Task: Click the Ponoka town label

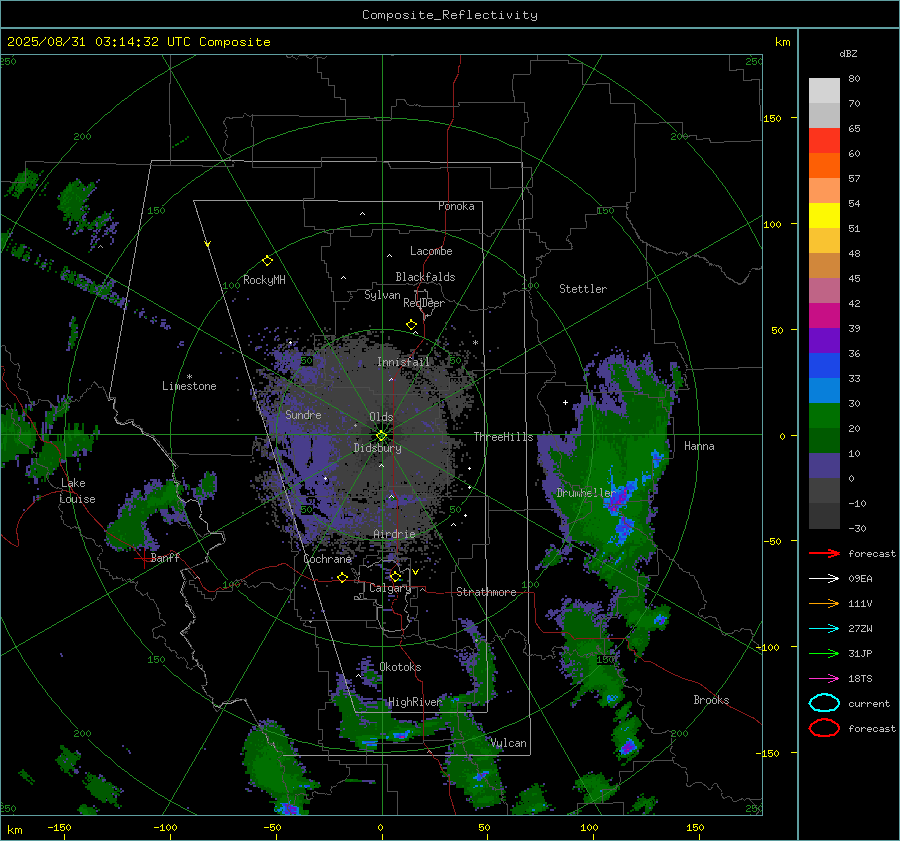Action: coord(456,206)
